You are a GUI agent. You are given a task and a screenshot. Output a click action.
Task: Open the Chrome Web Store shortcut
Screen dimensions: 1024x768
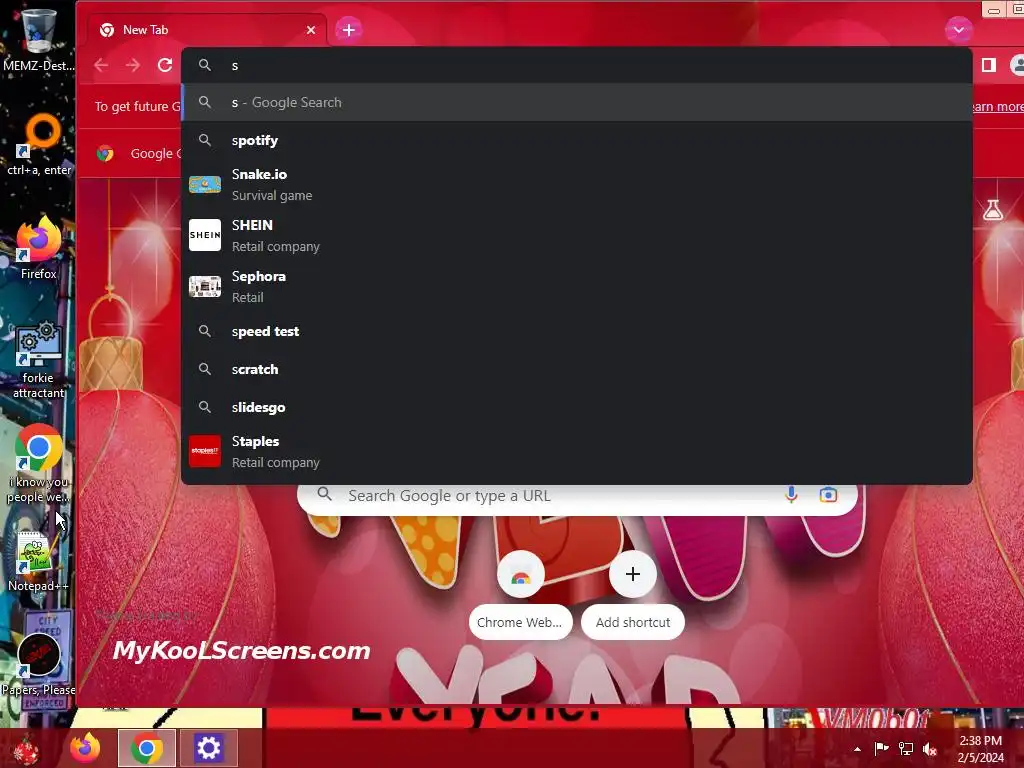click(520, 594)
